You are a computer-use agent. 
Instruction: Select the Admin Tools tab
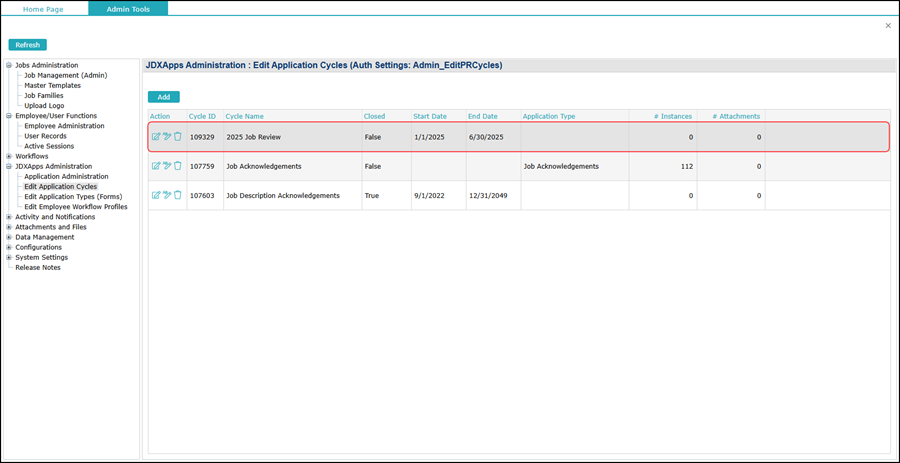[x=128, y=9]
